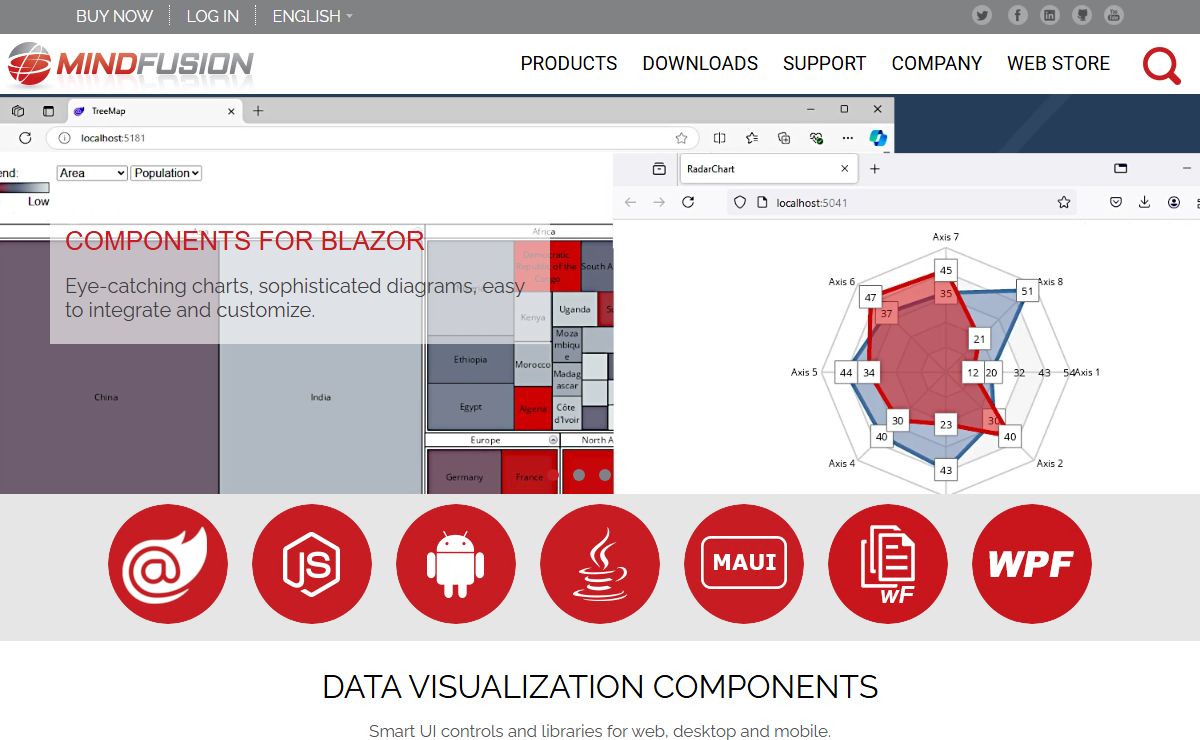Open the ENGLISH language dropdown
Viewport: 1200px width, 740px height.
[313, 16]
